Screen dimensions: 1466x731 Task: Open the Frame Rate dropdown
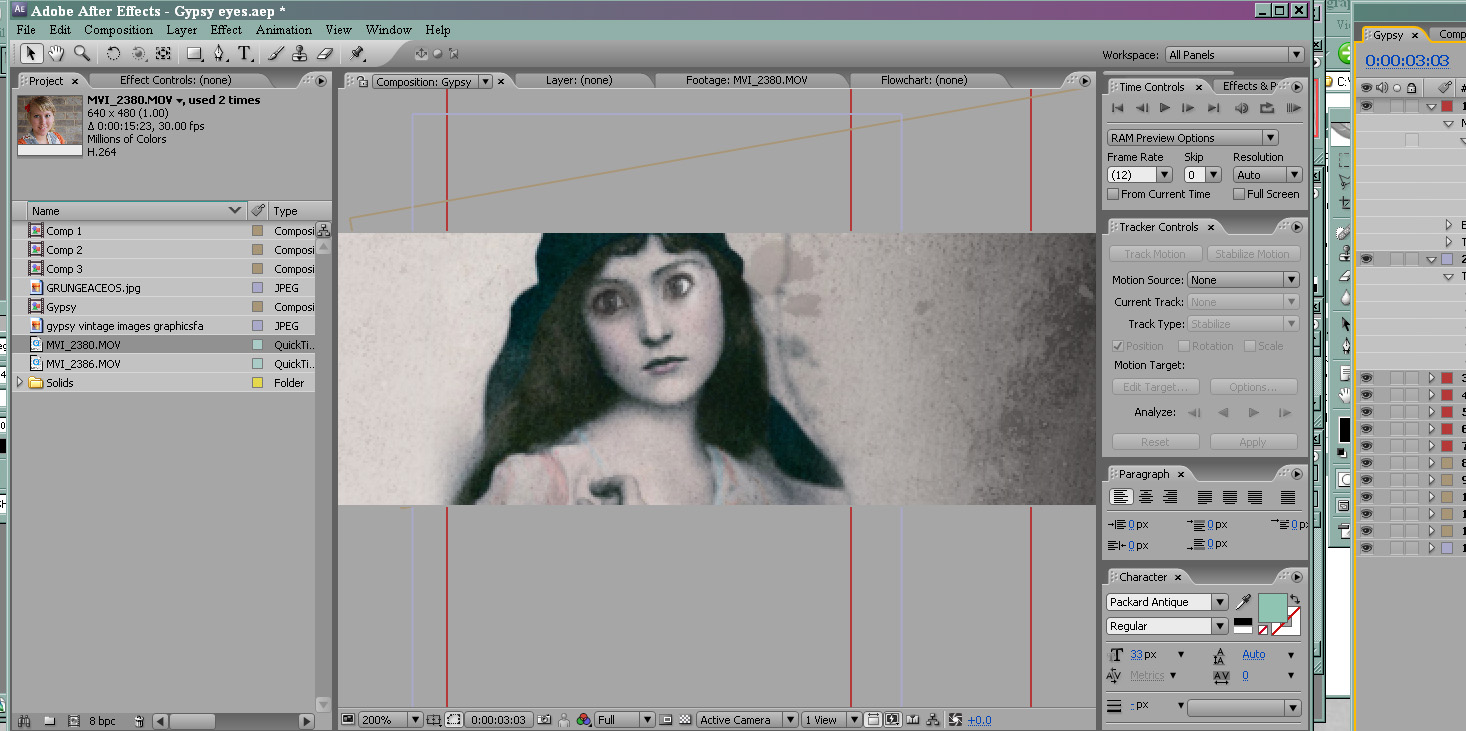tap(1139, 175)
